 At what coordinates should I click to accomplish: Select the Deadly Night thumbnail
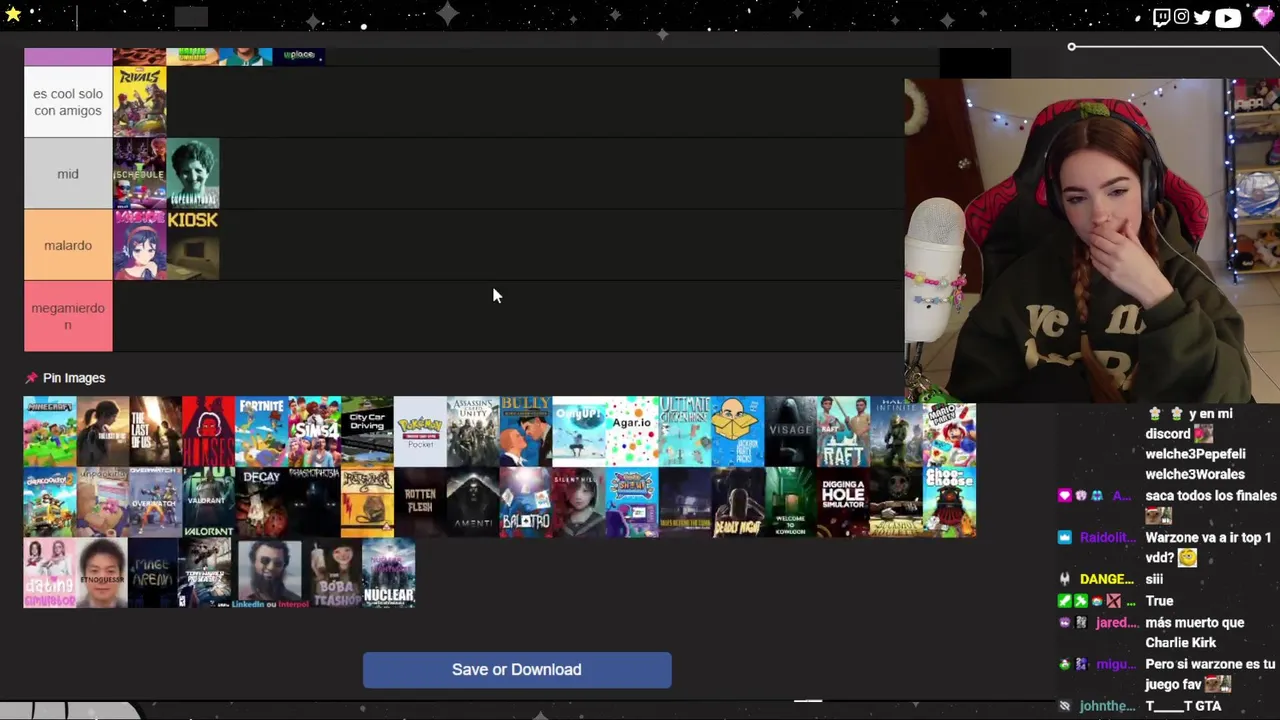point(738,502)
